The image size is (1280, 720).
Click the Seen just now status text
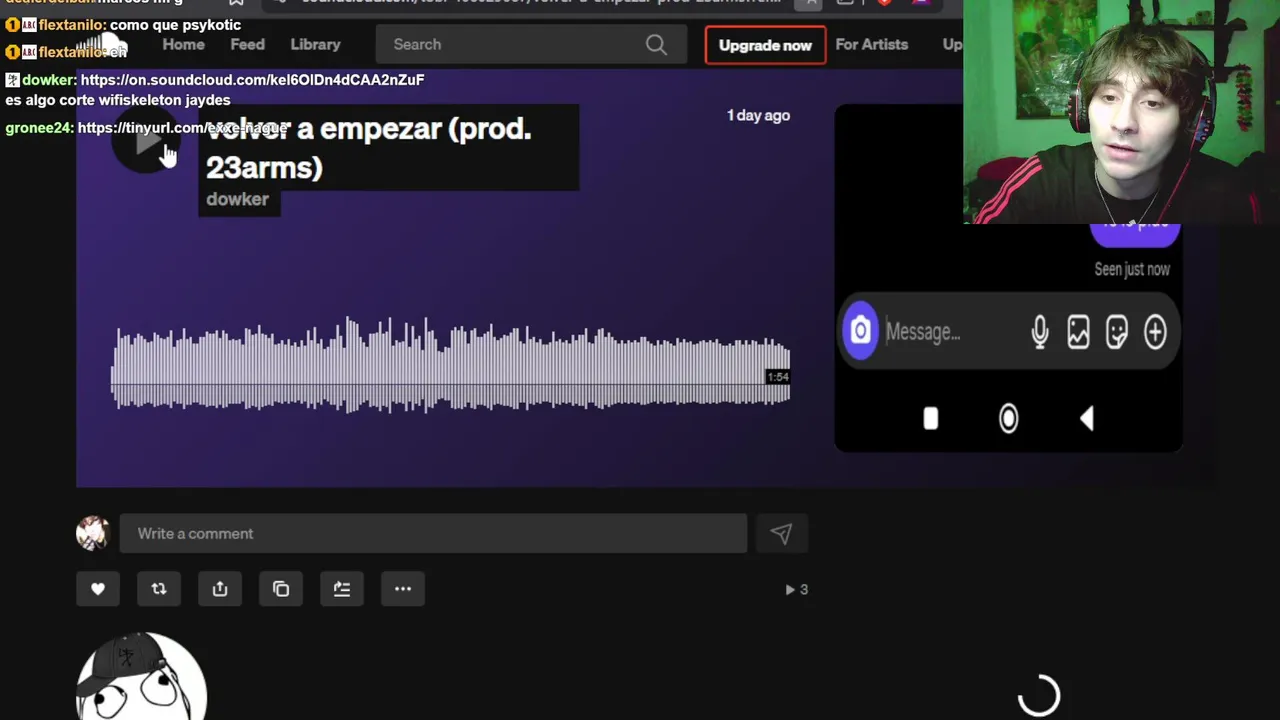point(1132,269)
